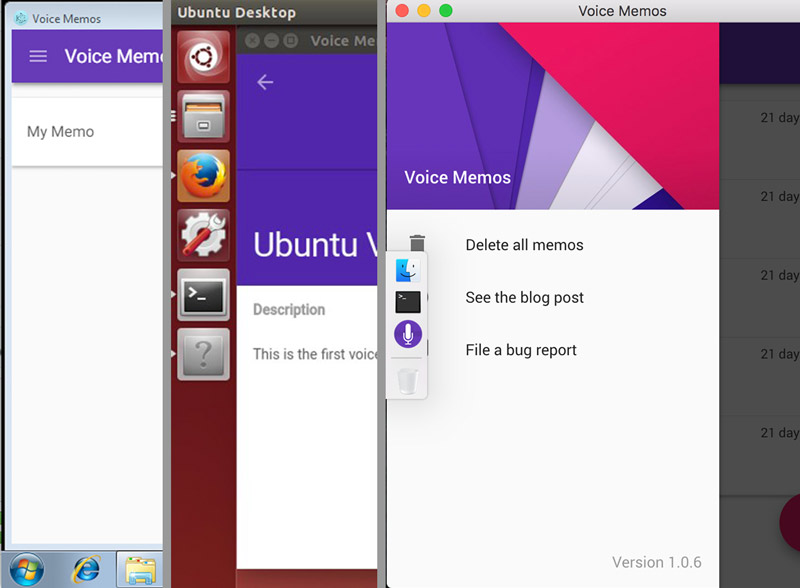
Task: Open the hamburger menu in the Windows Voice Memos
Action: (38, 56)
